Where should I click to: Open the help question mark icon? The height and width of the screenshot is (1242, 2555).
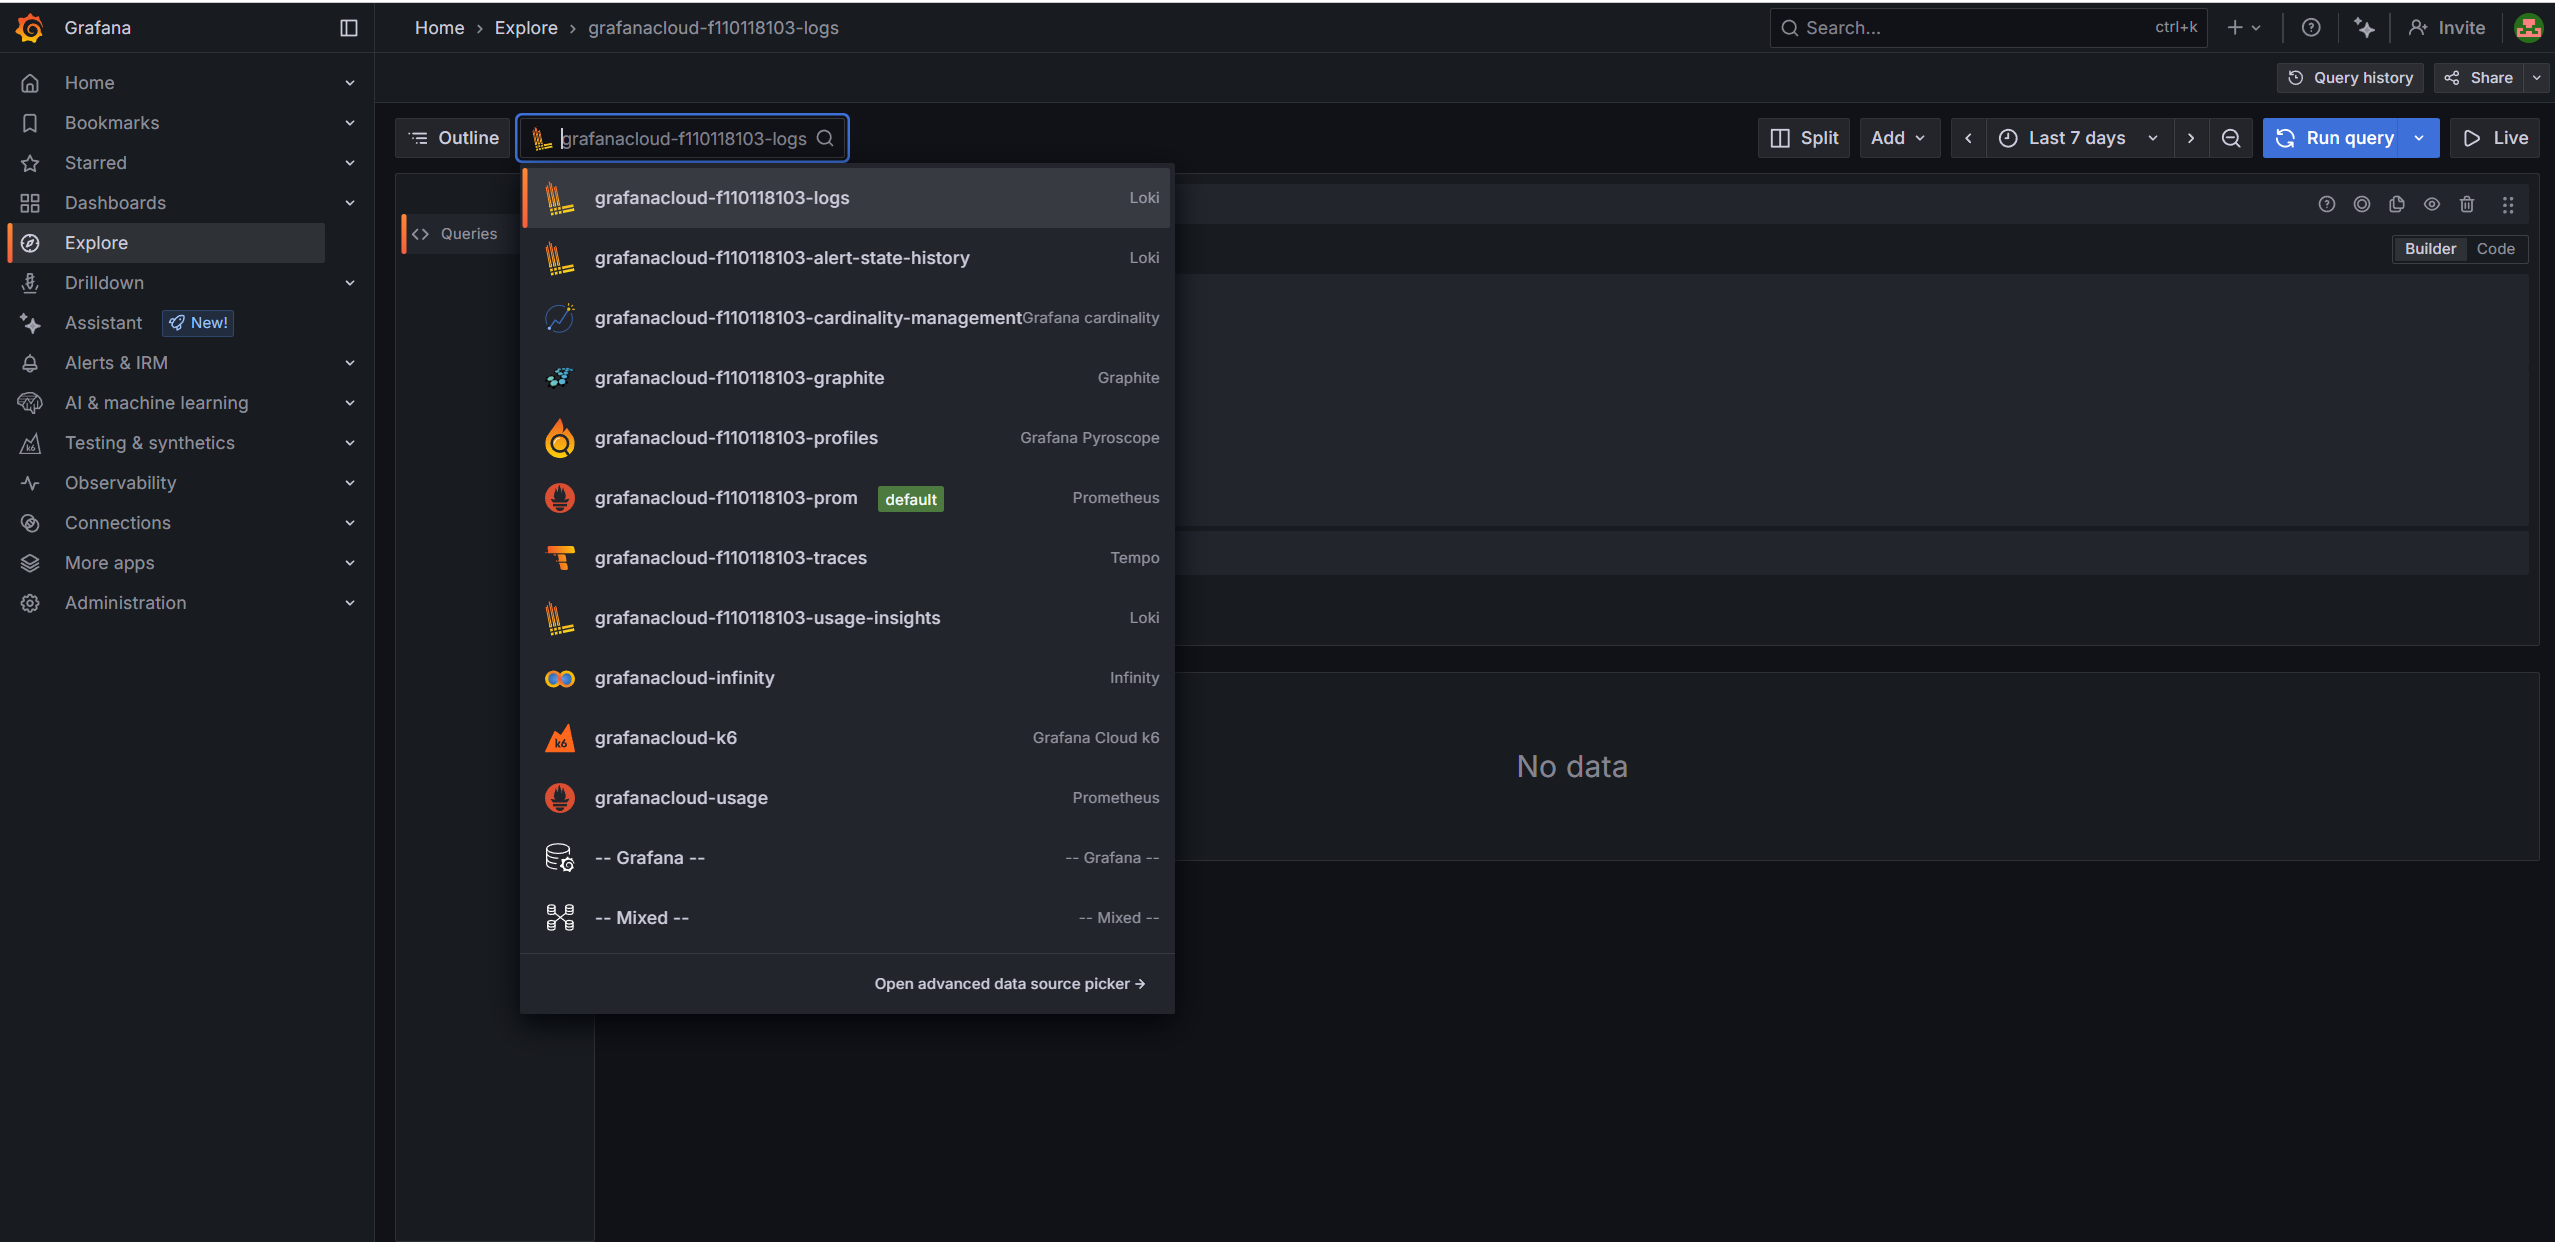2311,28
